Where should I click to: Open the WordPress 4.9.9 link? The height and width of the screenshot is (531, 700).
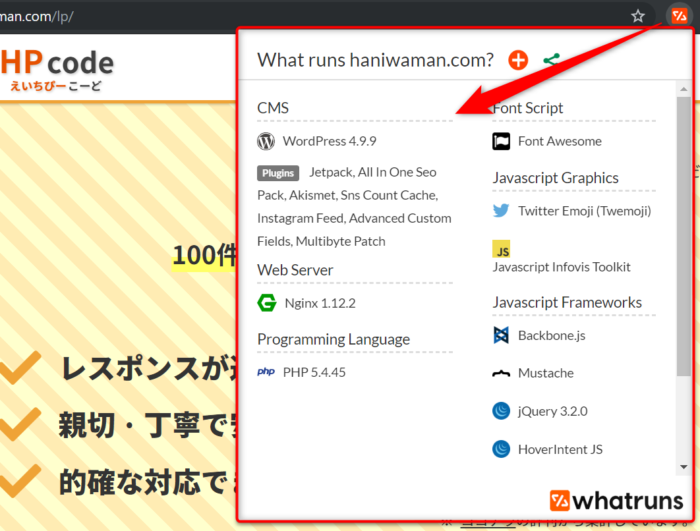pyautogui.click(x=329, y=141)
